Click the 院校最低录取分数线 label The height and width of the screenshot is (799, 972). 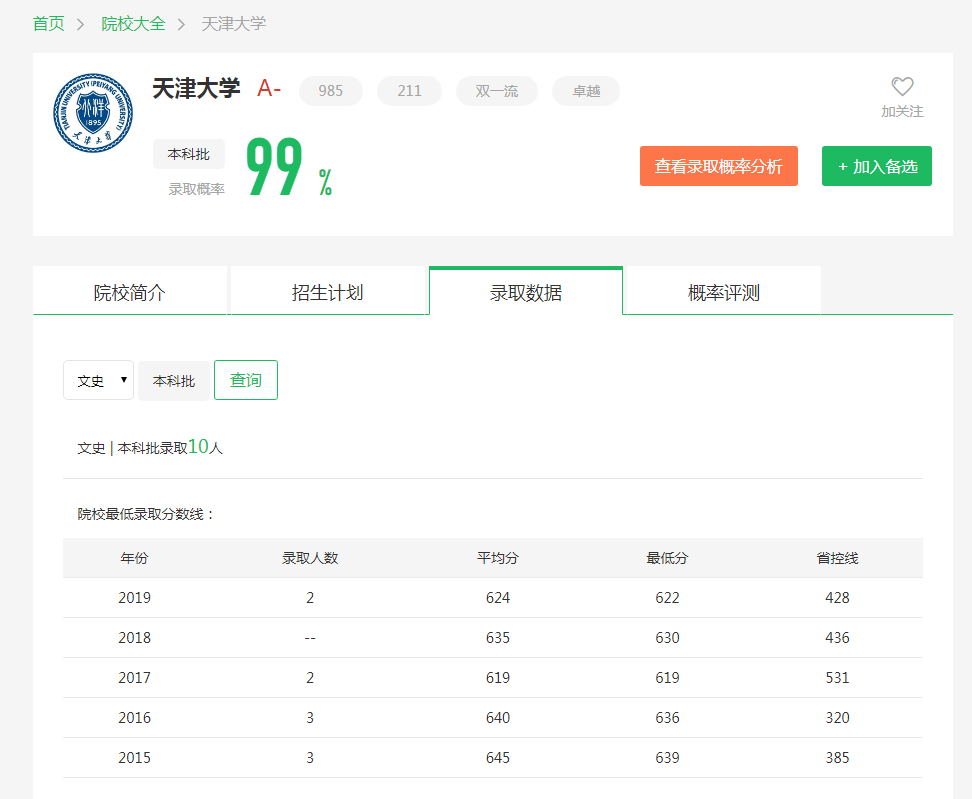pos(146,514)
